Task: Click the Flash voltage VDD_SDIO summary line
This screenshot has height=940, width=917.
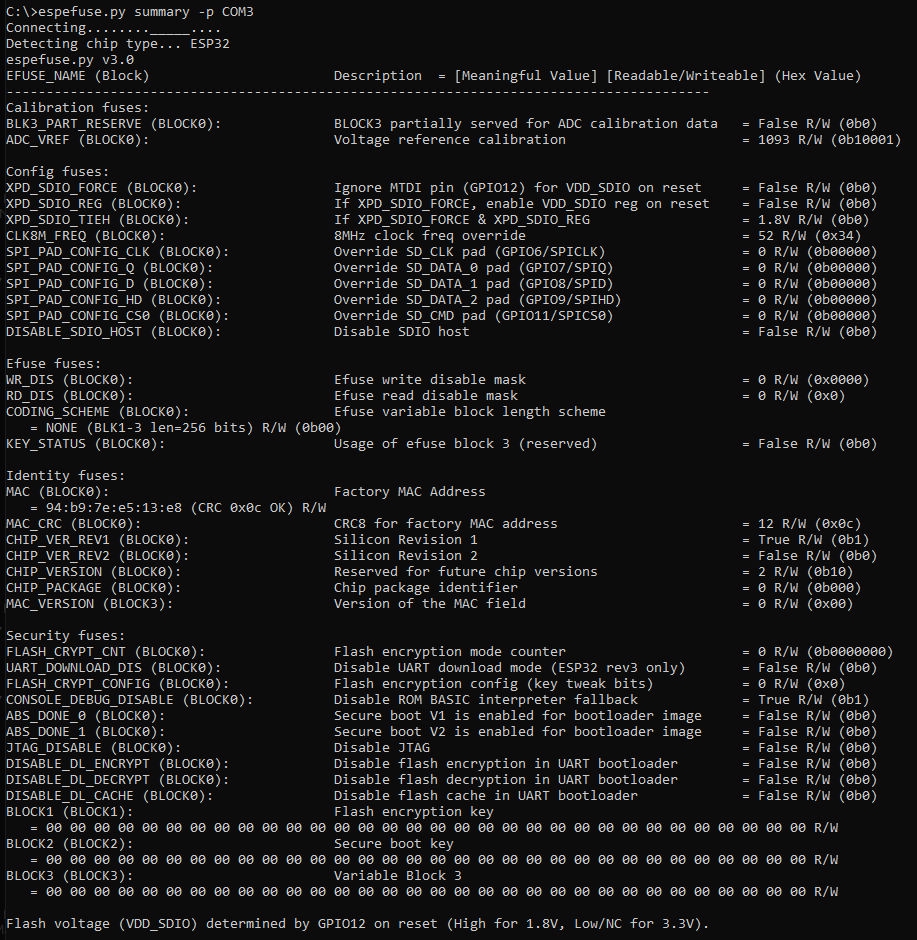Action: coord(357,924)
